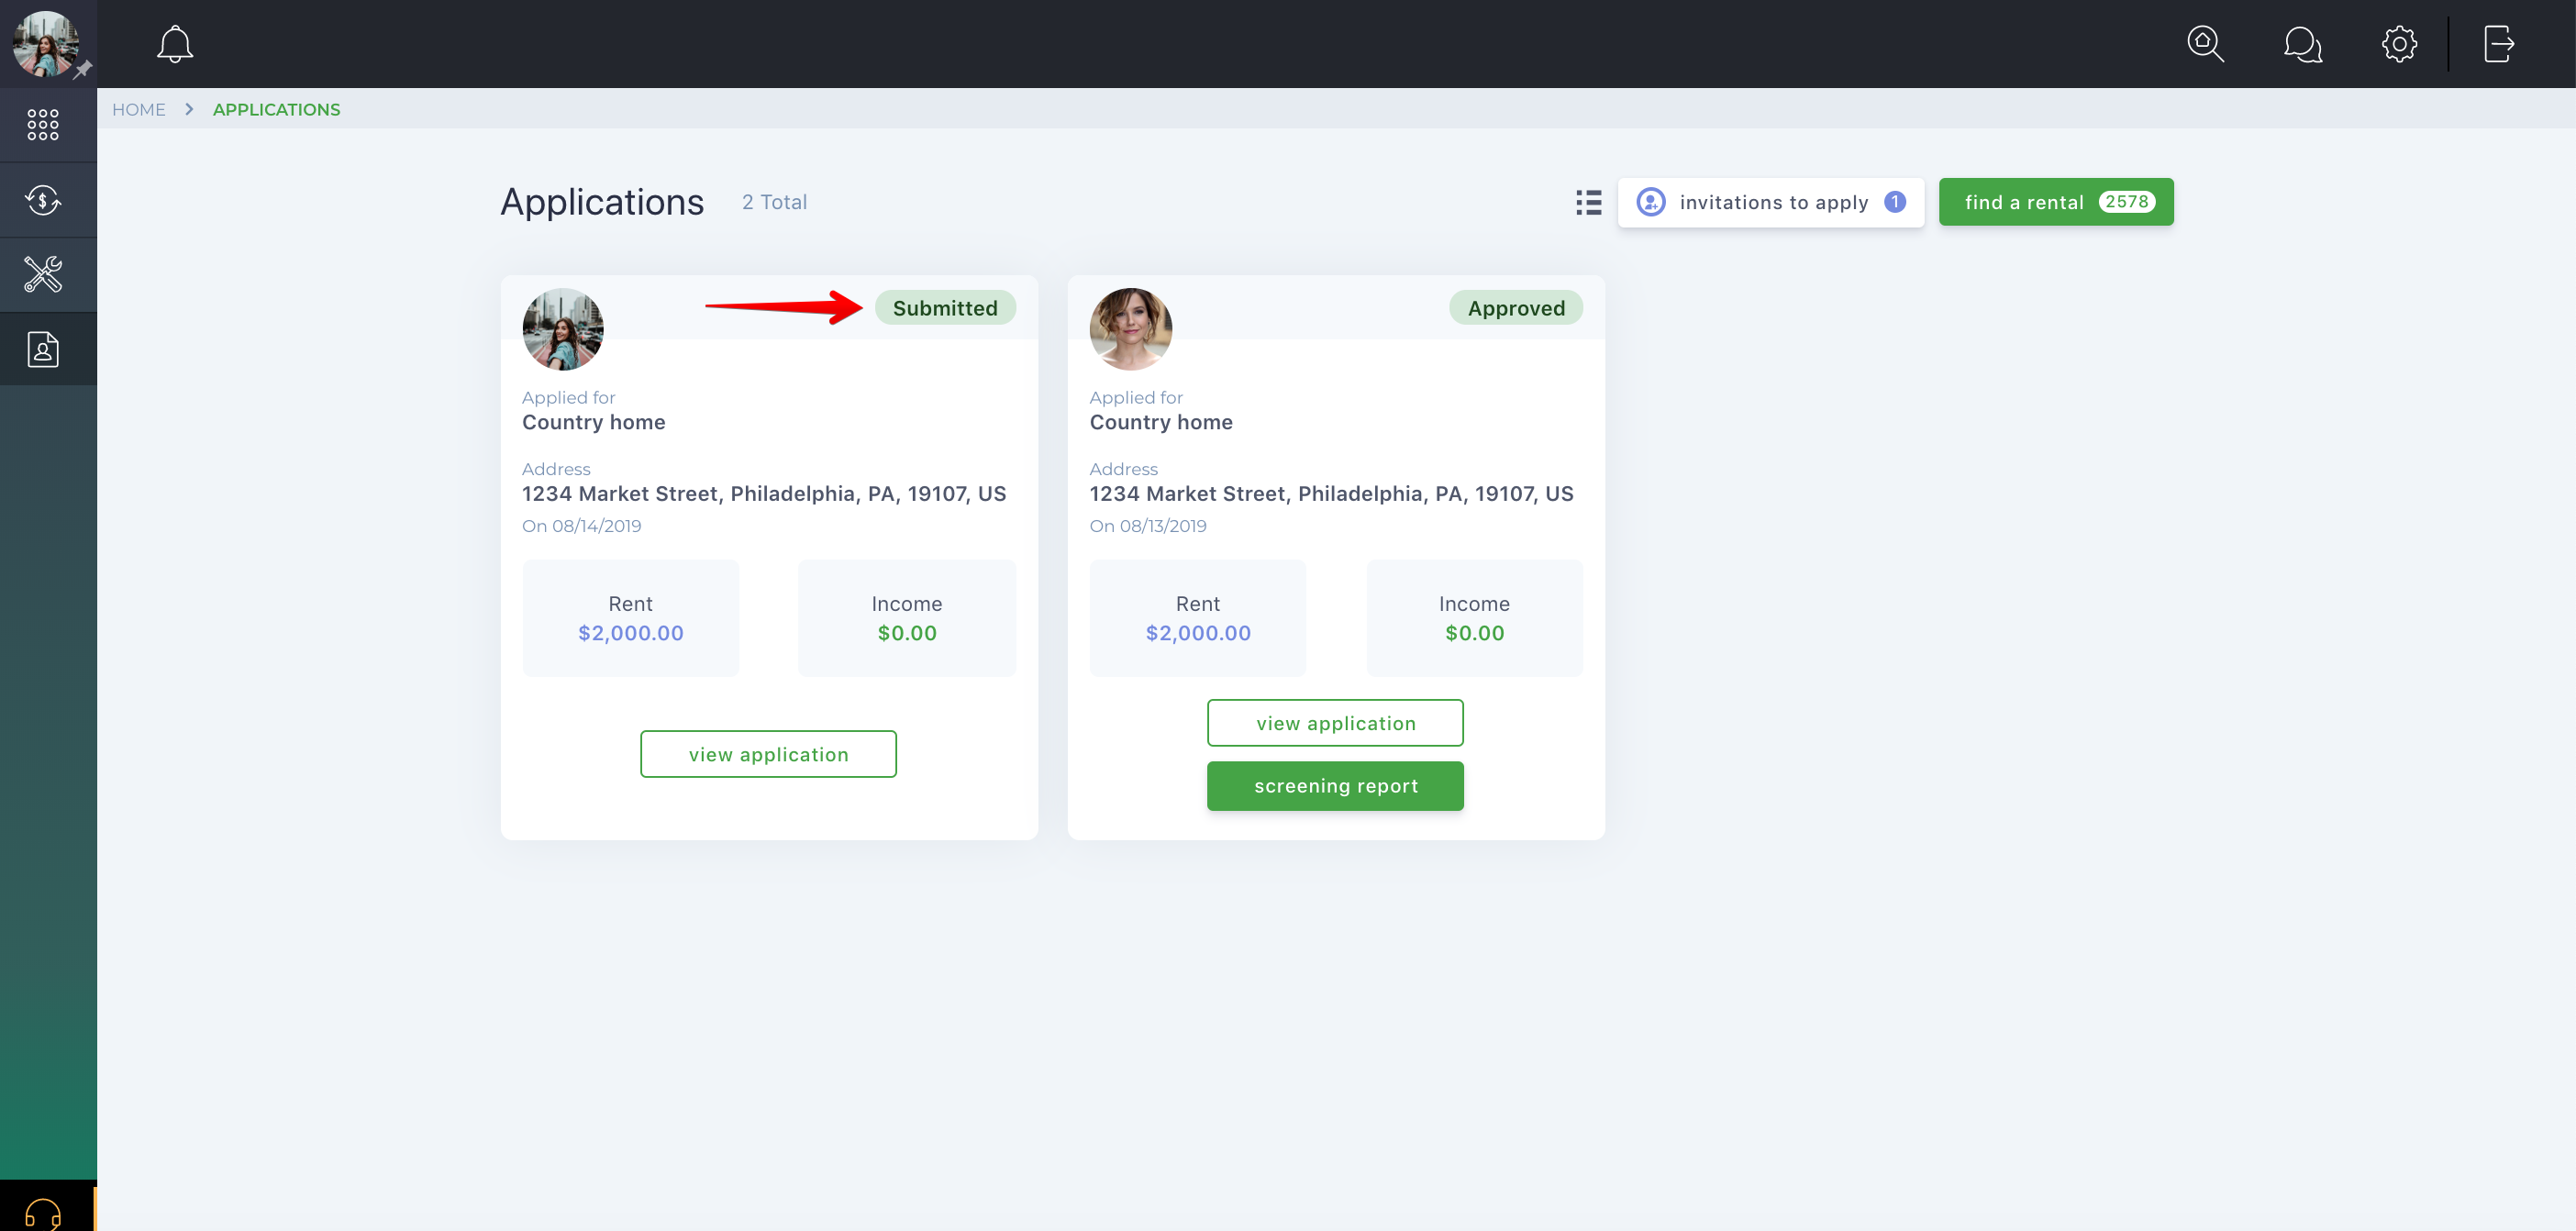This screenshot has height=1231, width=2576.
Task: Click the Applications page heading
Action: [x=602, y=202]
